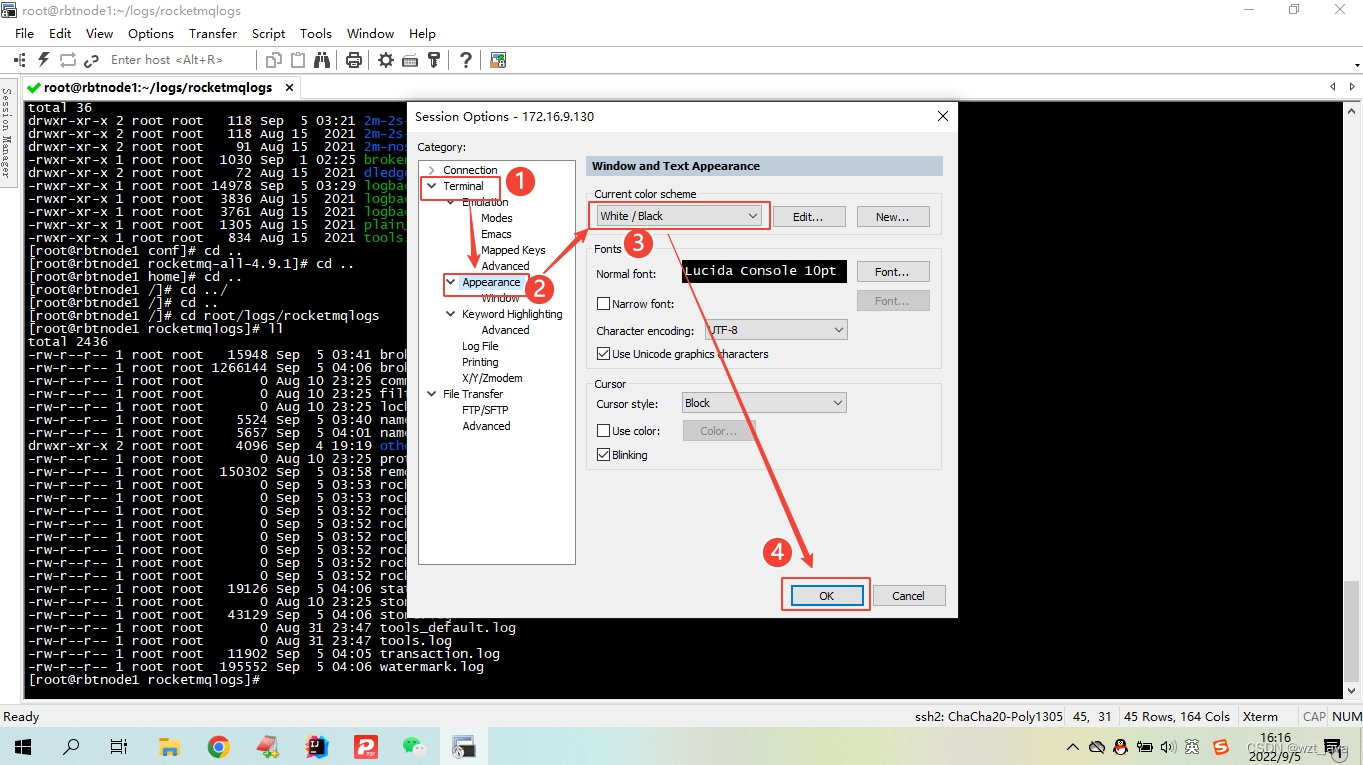The width and height of the screenshot is (1363, 765).
Task: Enable the Narrow font checkbox
Action: (x=604, y=303)
